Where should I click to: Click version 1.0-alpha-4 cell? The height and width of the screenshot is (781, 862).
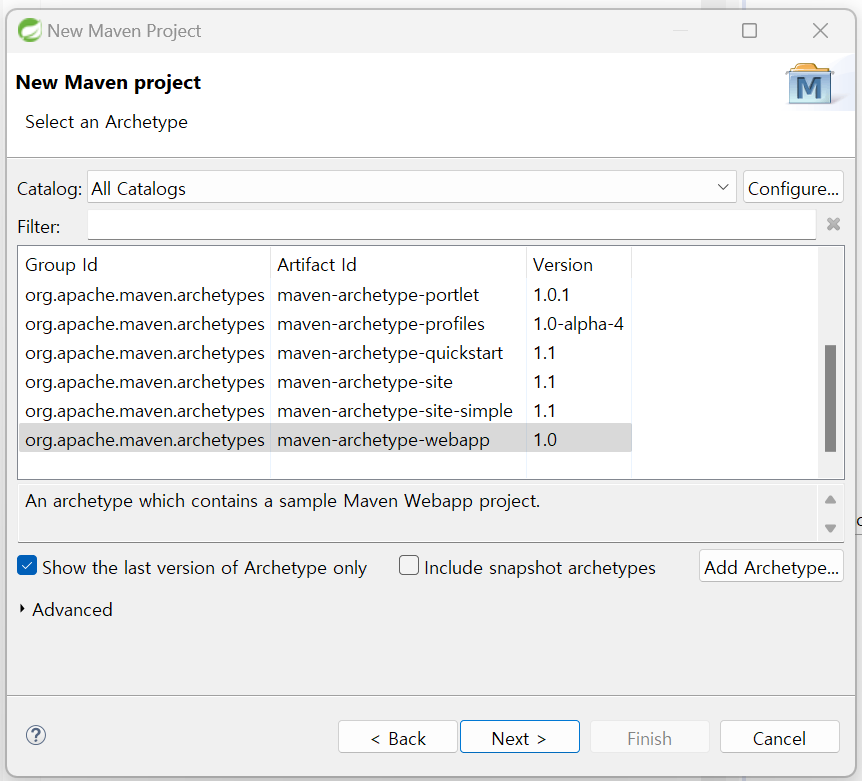click(x=578, y=324)
